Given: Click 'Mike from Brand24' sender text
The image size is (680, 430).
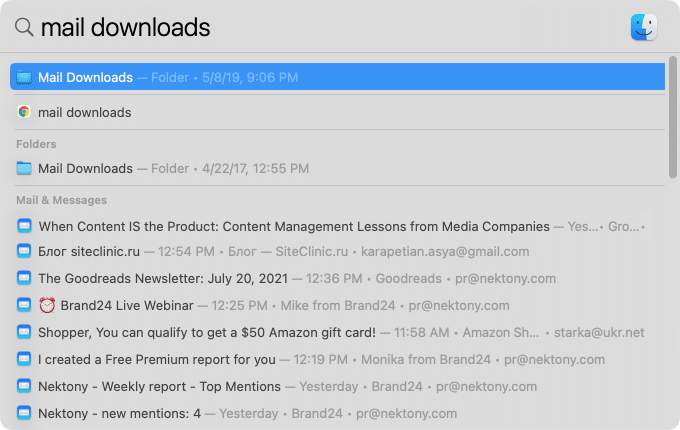Looking at the screenshot, I should [x=338, y=305].
